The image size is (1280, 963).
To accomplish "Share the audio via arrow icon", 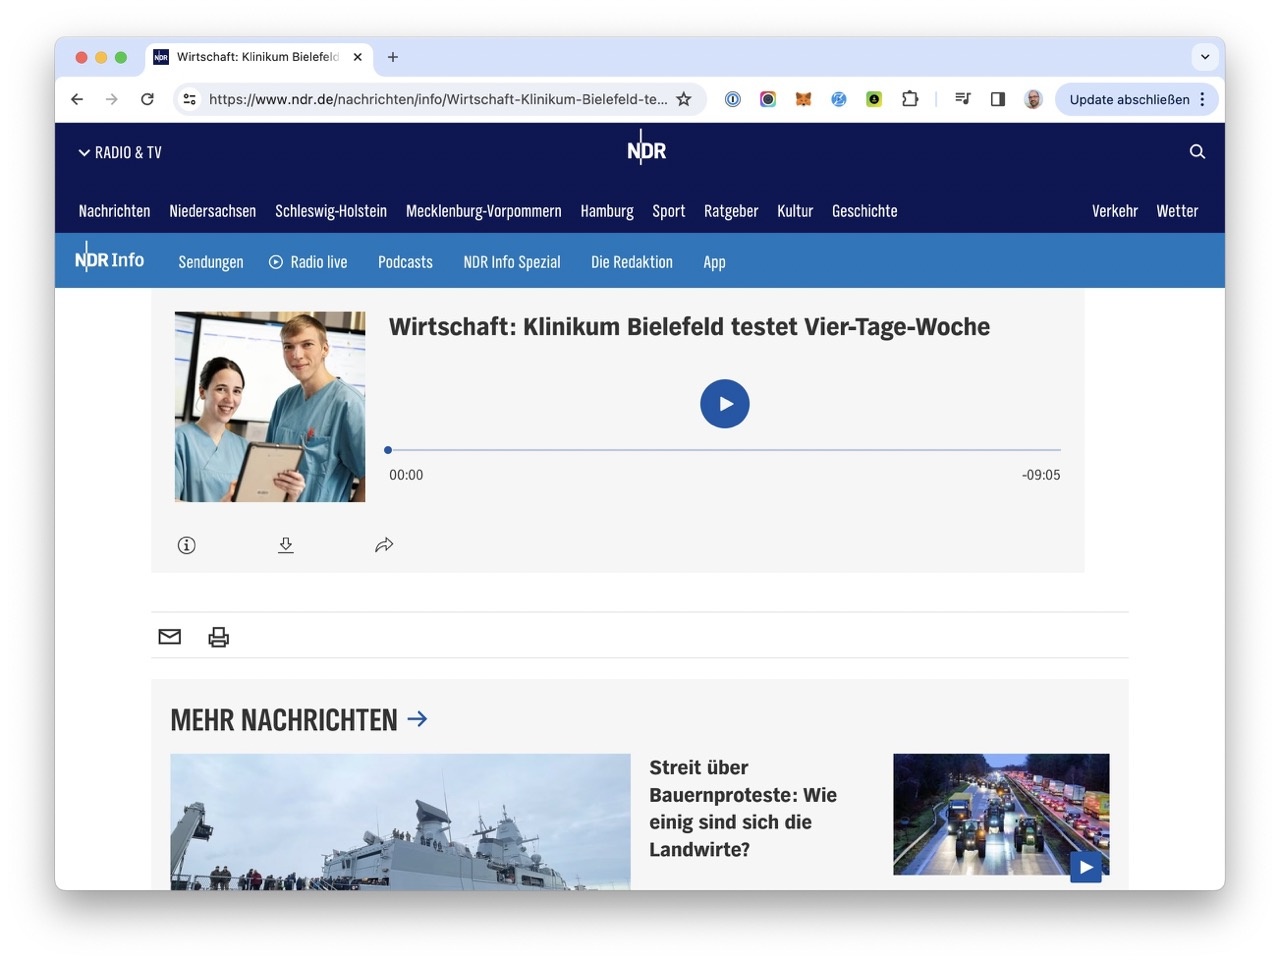I will click(384, 545).
